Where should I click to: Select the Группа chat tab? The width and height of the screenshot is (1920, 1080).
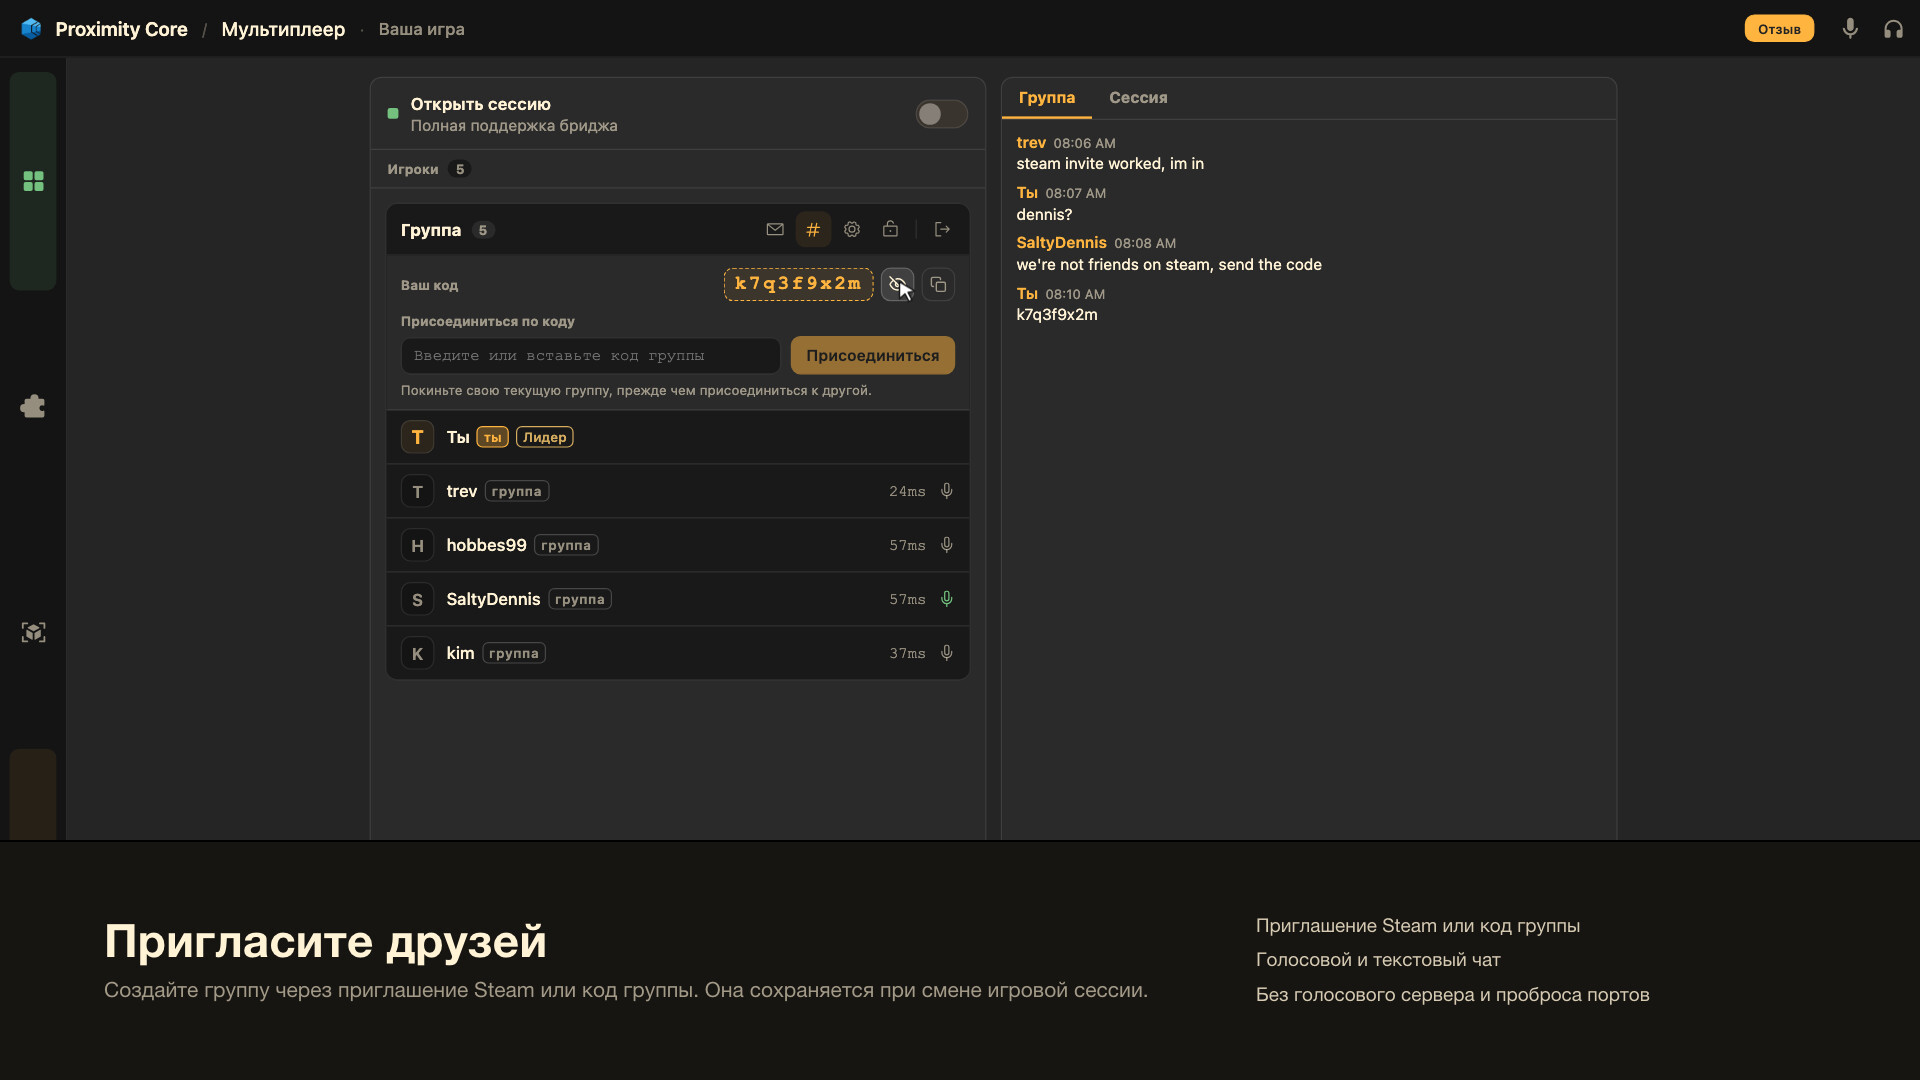tap(1046, 98)
